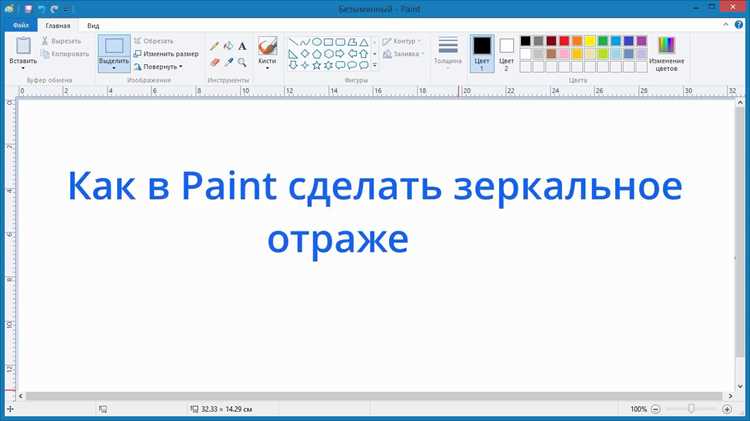Choose the Rectangle shape

(328, 42)
